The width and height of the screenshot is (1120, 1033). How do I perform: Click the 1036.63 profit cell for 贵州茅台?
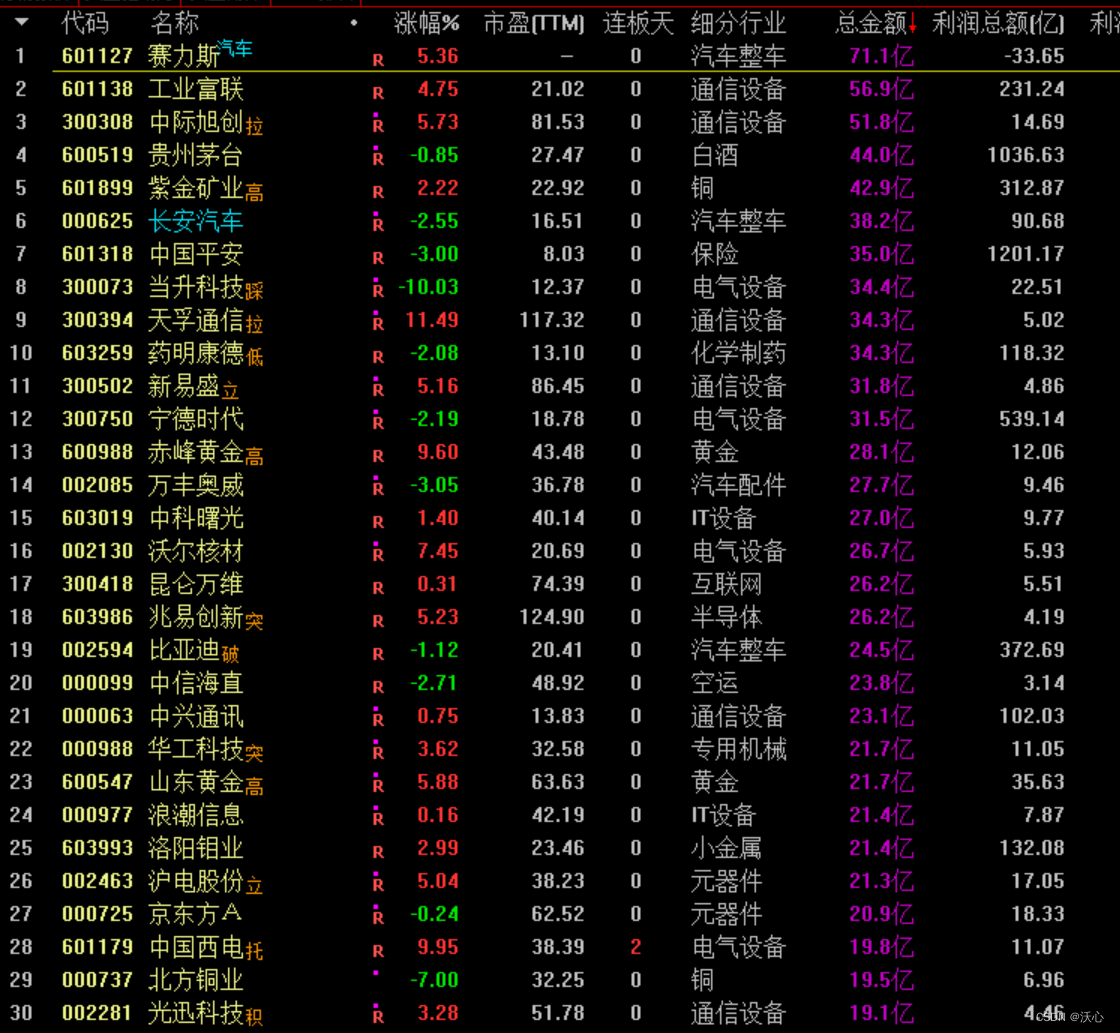point(1026,155)
